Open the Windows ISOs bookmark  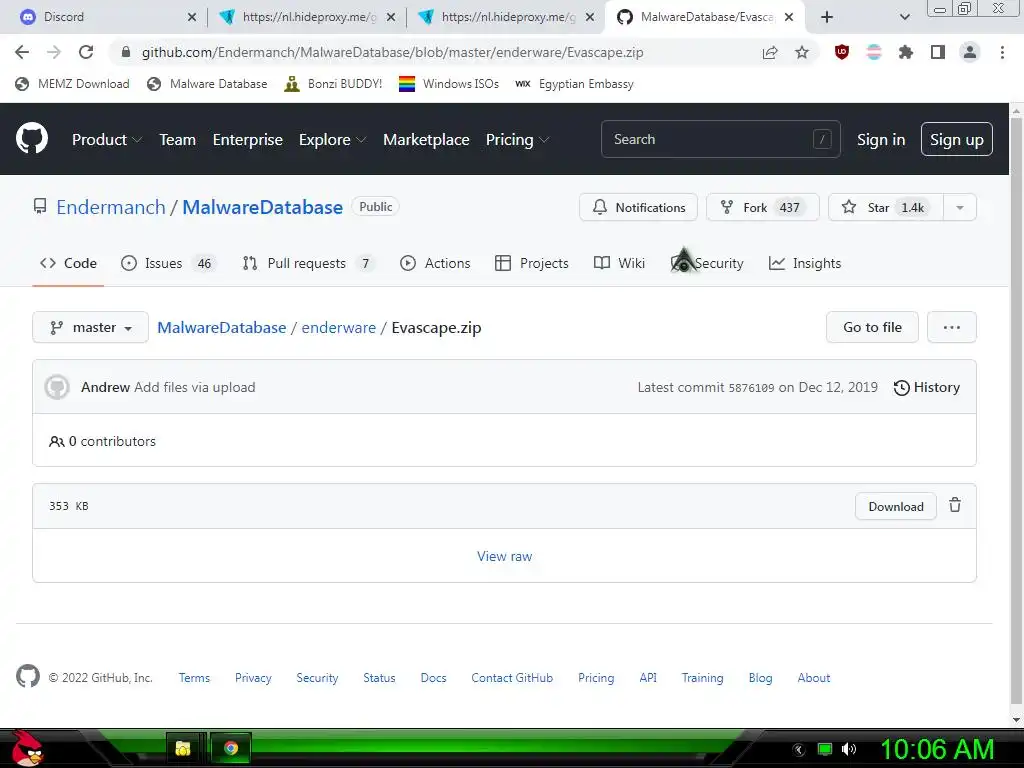pyautogui.click(x=449, y=84)
